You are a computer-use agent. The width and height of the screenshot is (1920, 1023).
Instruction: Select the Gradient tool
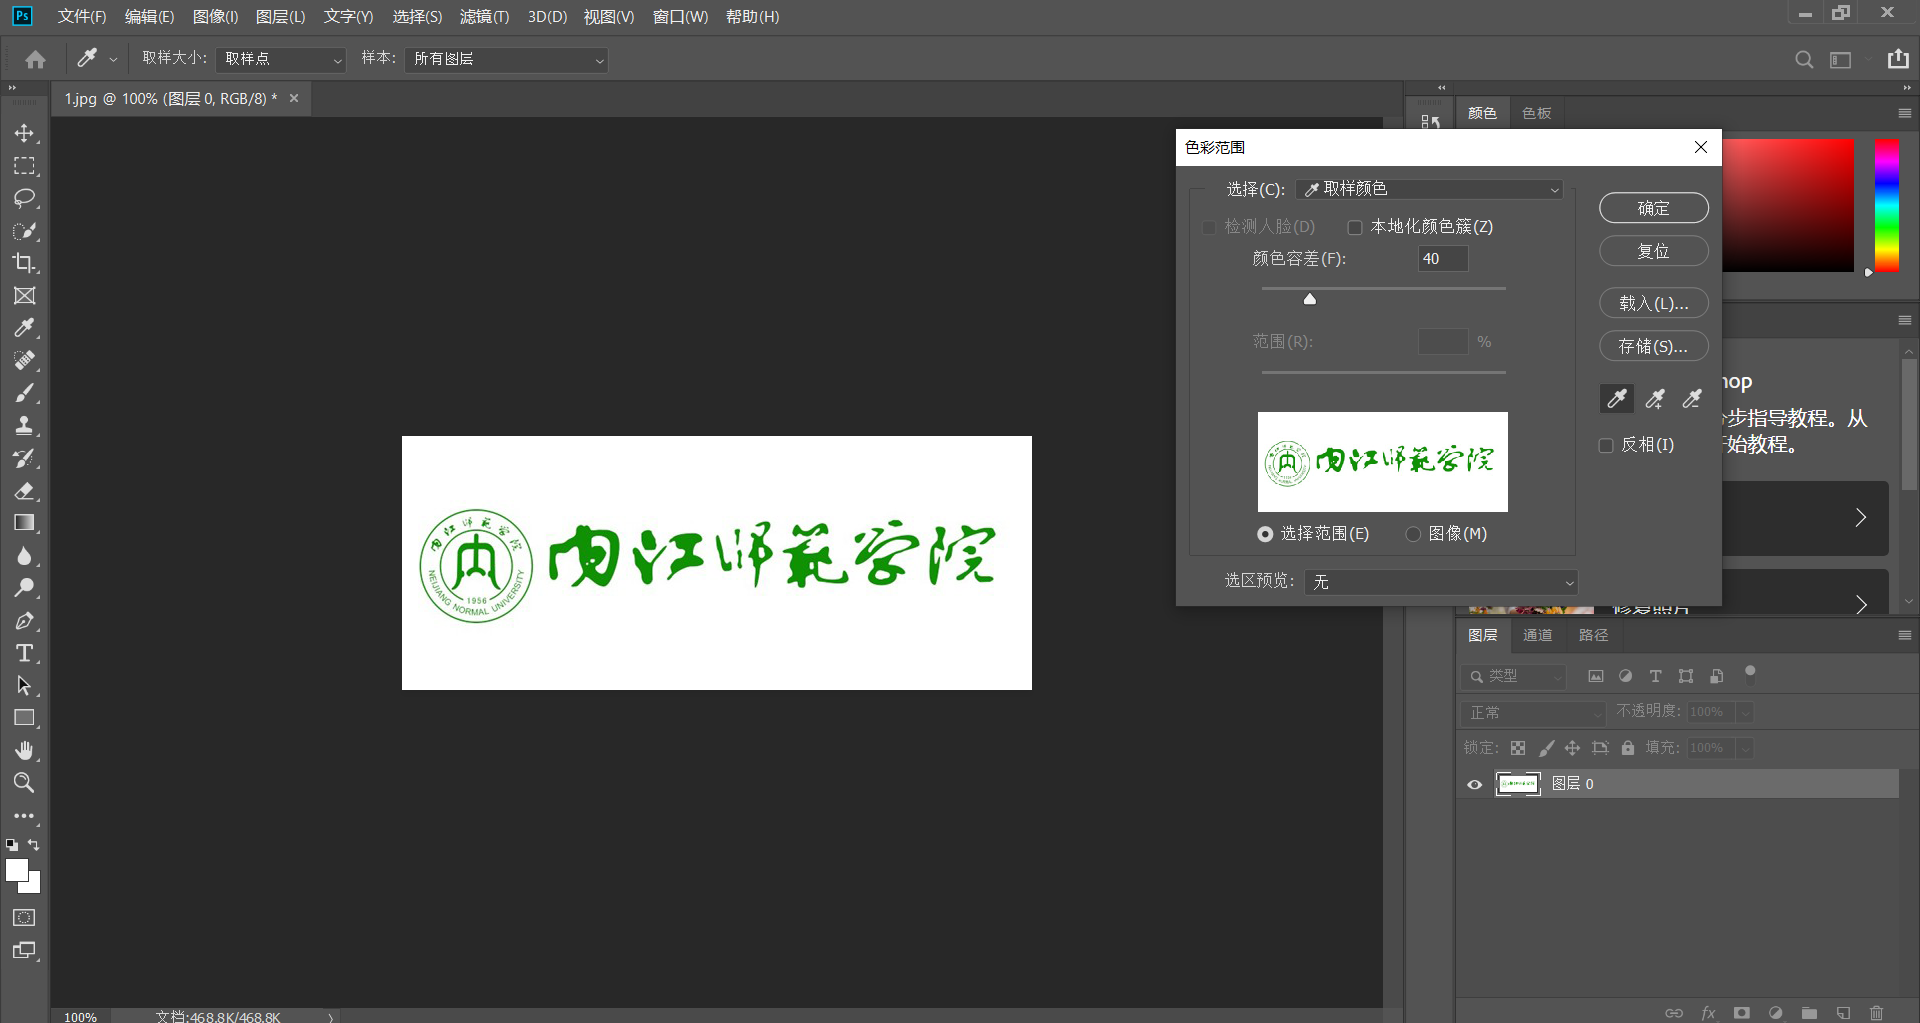click(24, 523)
